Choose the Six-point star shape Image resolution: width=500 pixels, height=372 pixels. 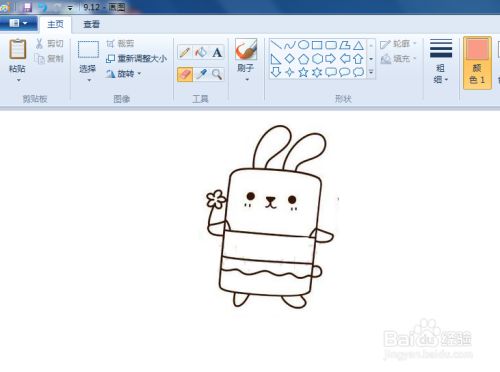coord(317,72)
